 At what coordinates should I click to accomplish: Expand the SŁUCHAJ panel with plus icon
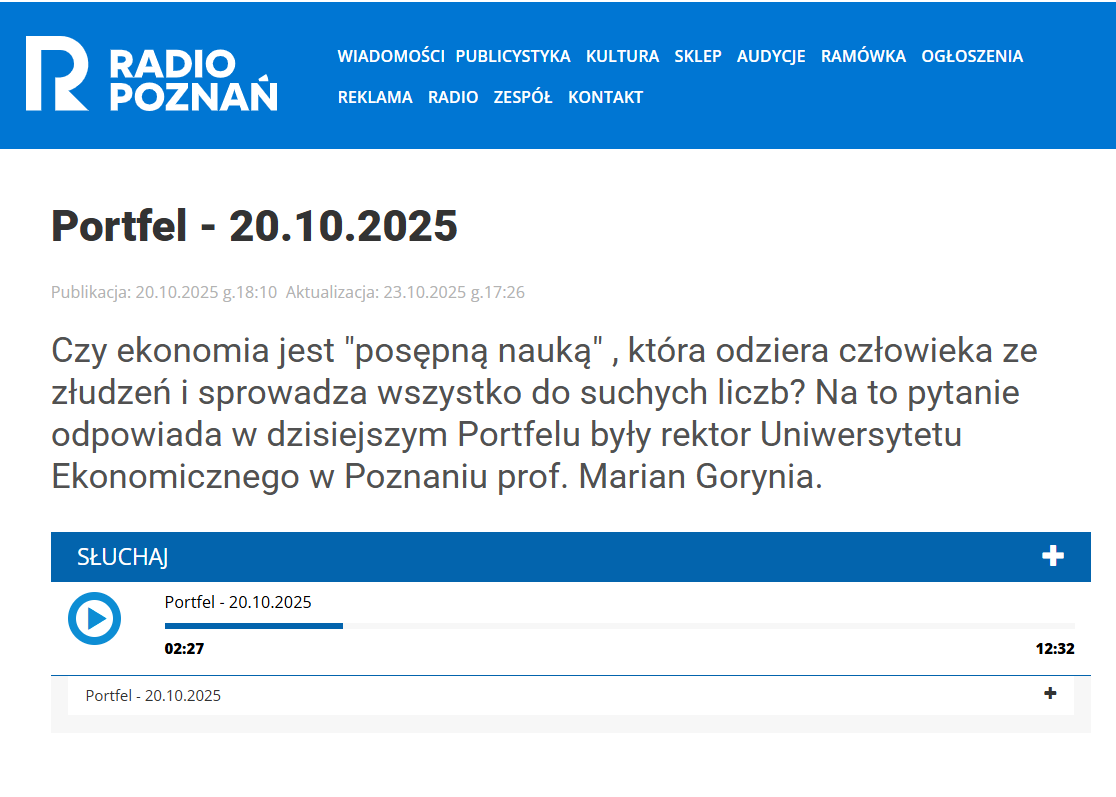[1052, 556]
